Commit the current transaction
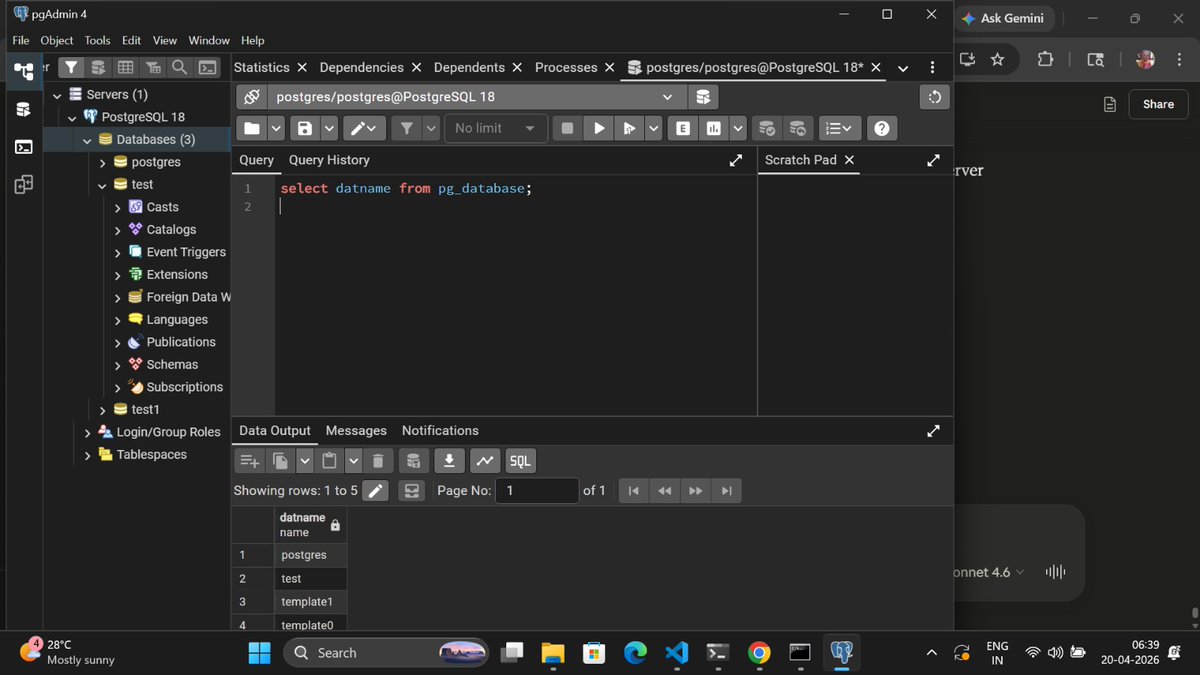Screen dimensions: 1200x675 point(767,128)
